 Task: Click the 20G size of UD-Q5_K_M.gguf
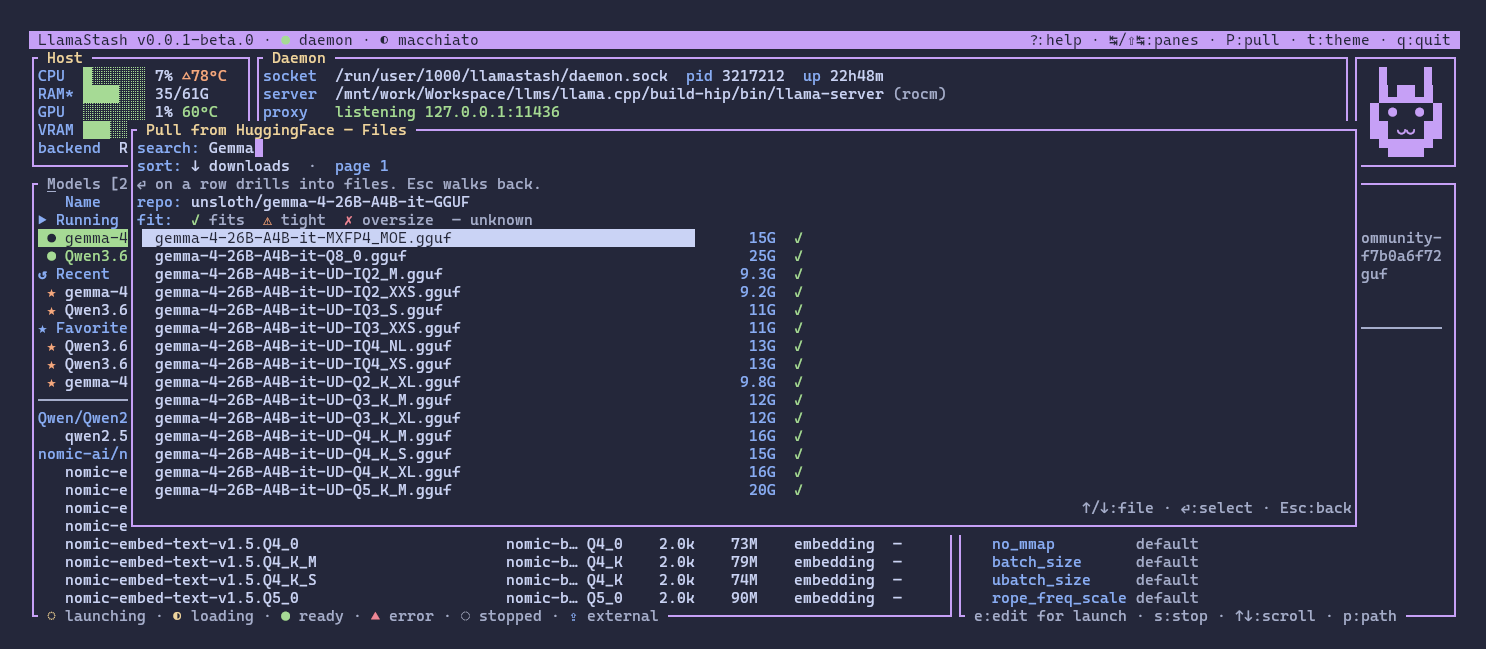pos(762,490)
